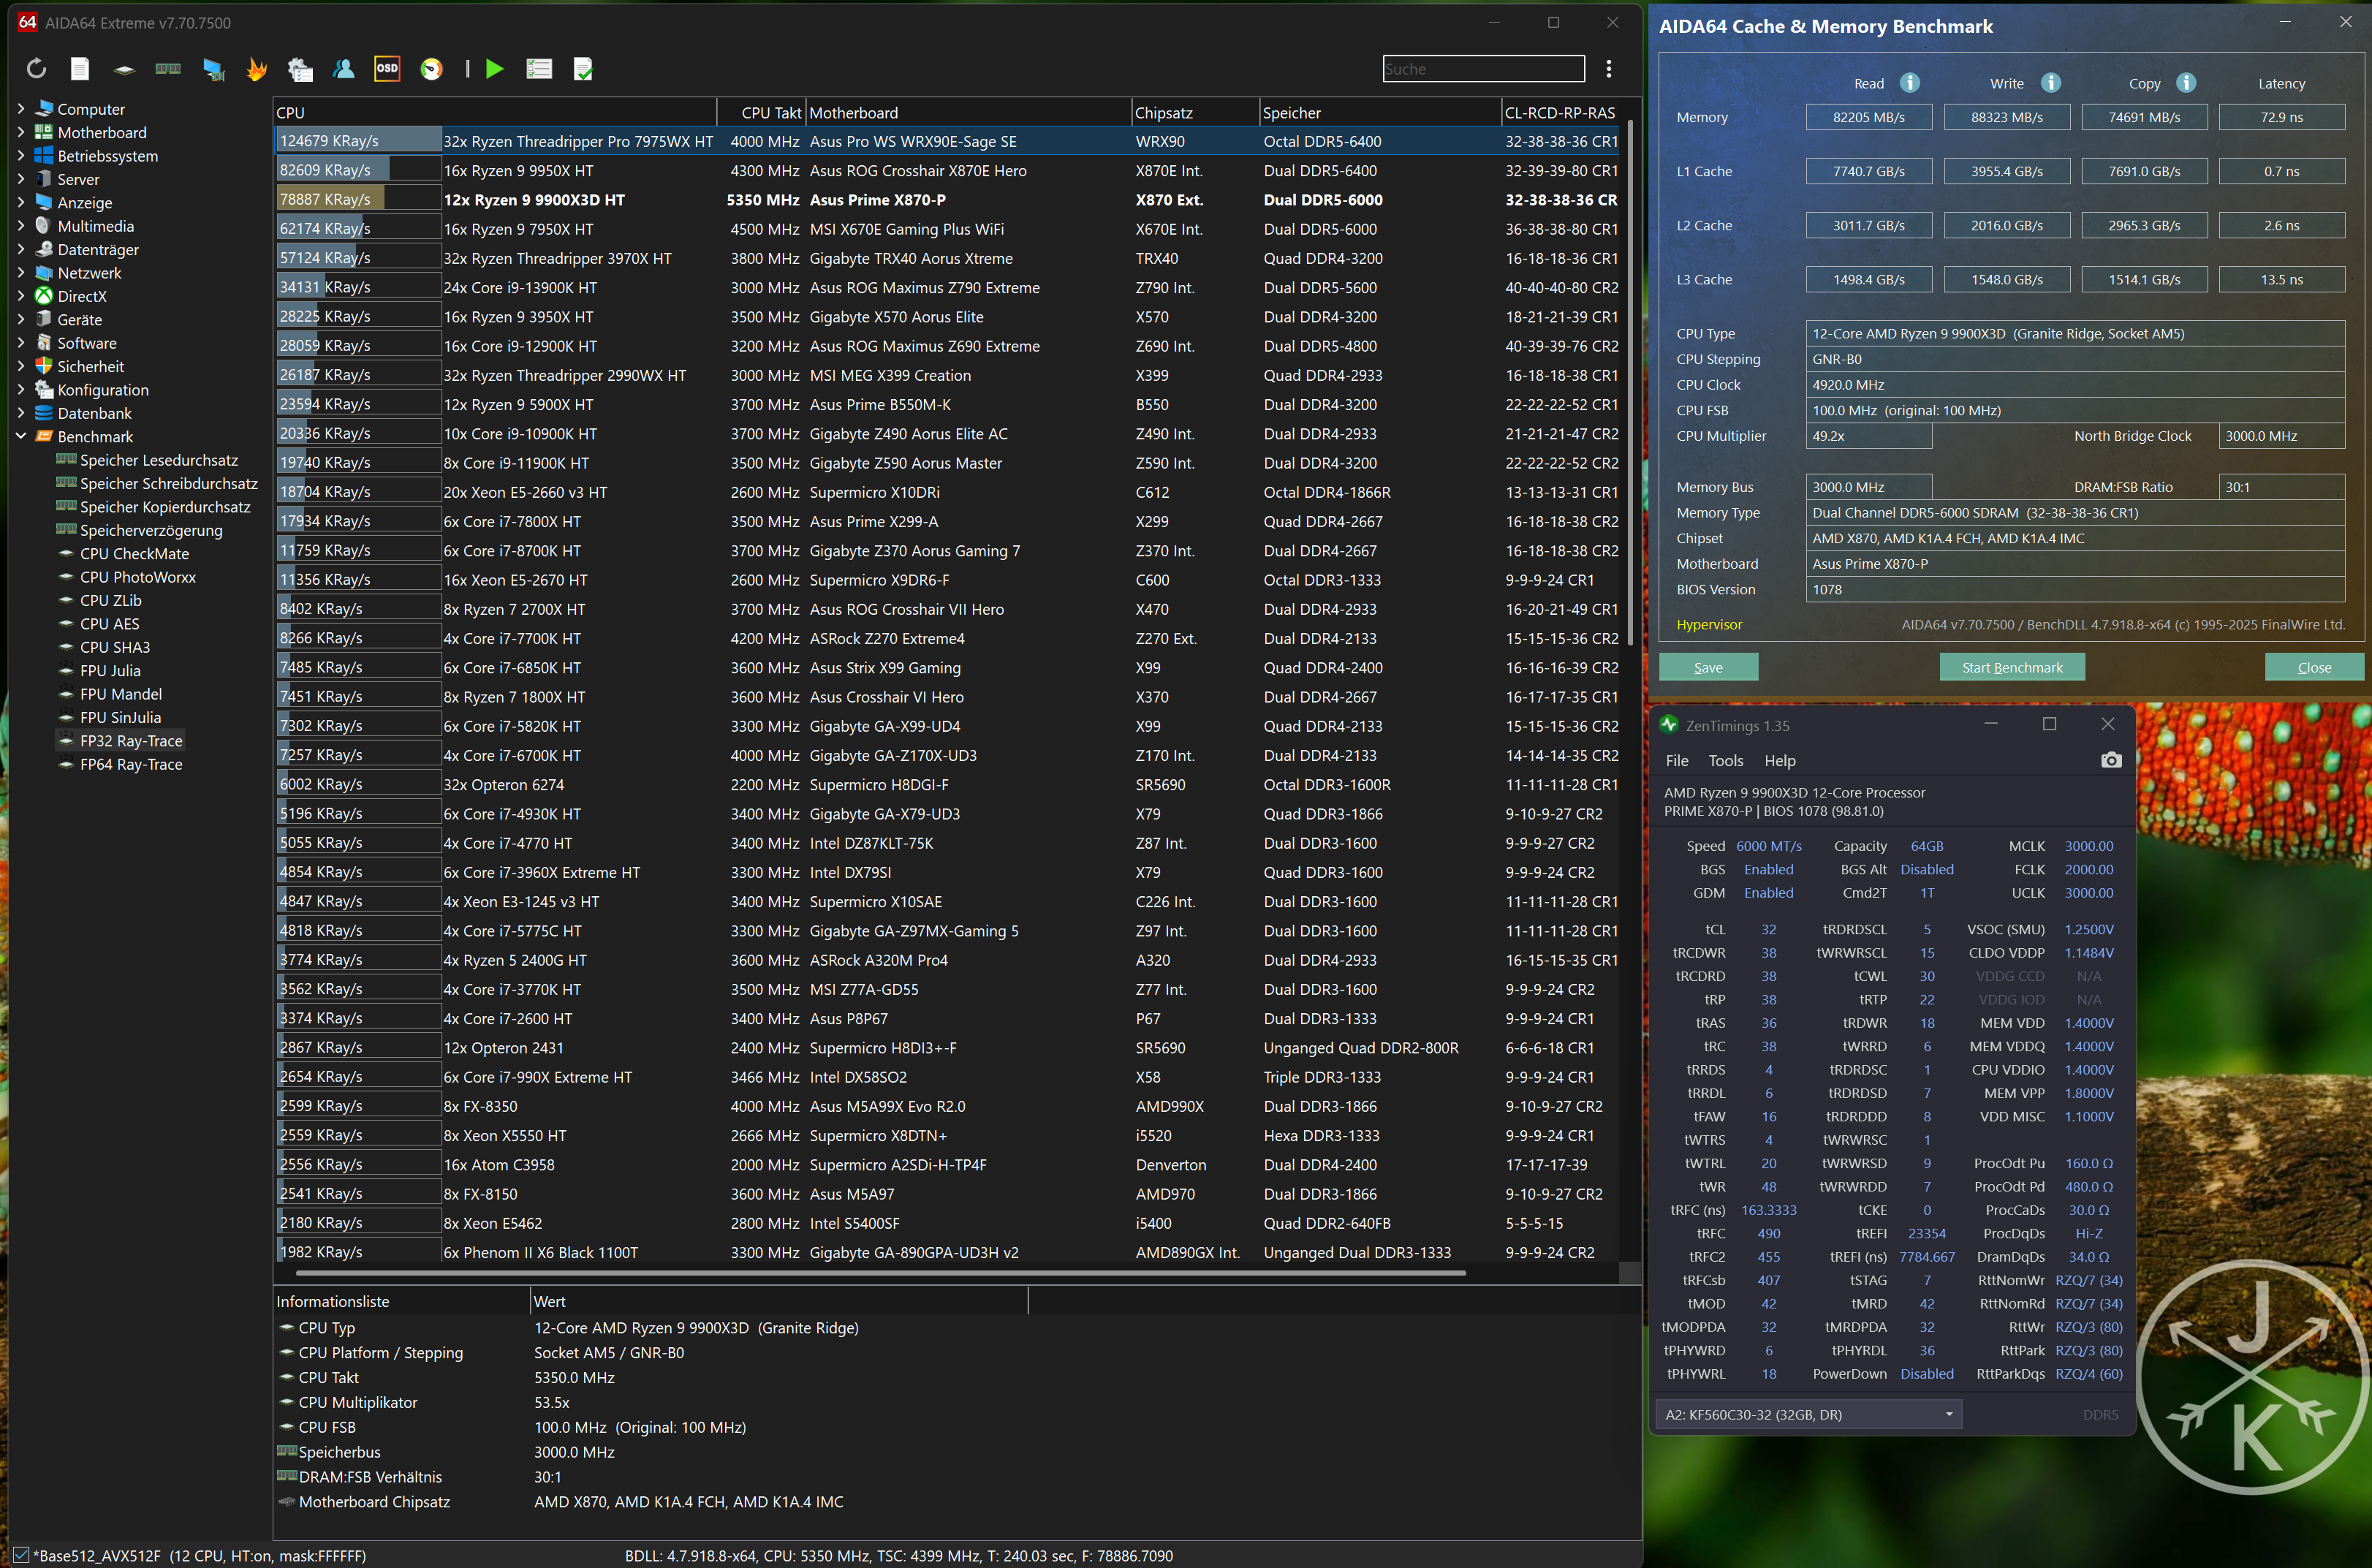Take a screenshot with ZenTimings camera icon
Image resolution: width=2372 pixels, height=1568 pixels.
pyautogui.click(x=2110, y=760)
